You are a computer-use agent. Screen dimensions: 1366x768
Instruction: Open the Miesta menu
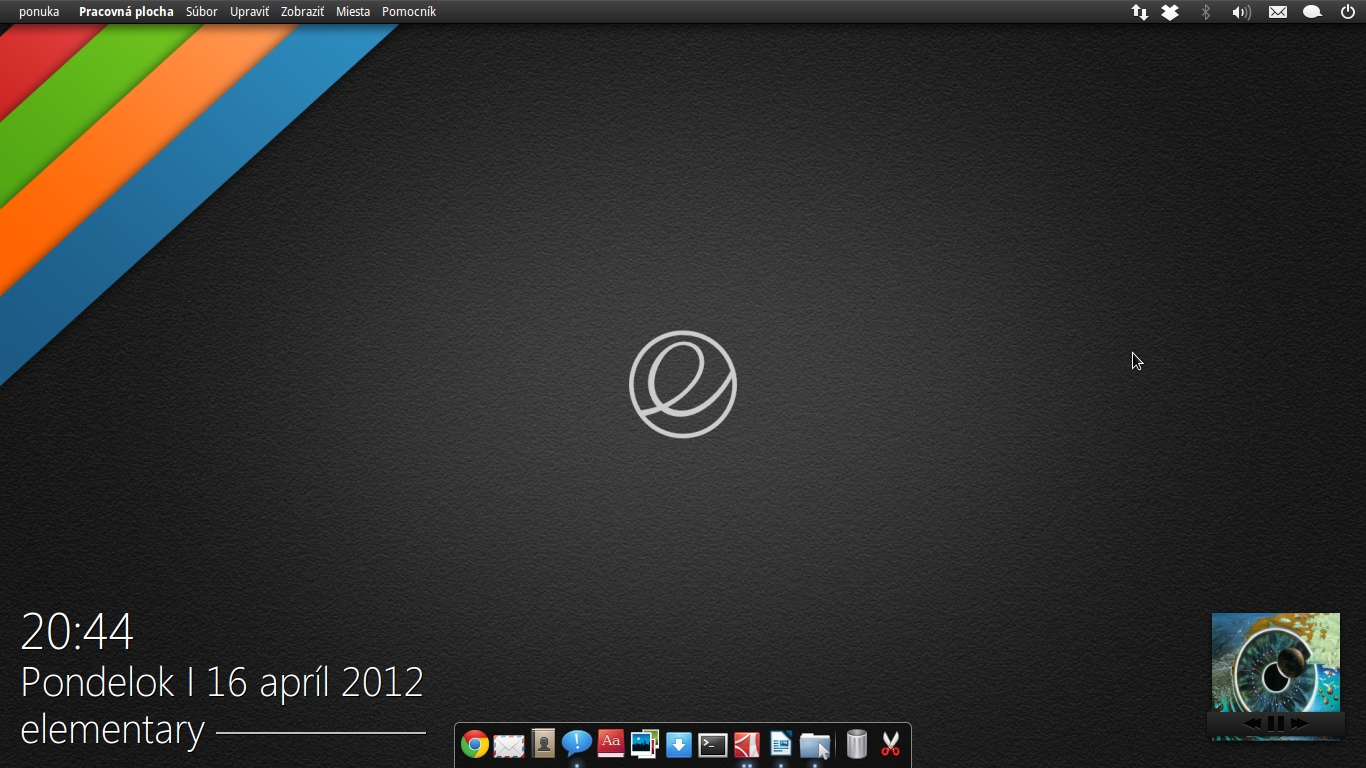point(353,12)
